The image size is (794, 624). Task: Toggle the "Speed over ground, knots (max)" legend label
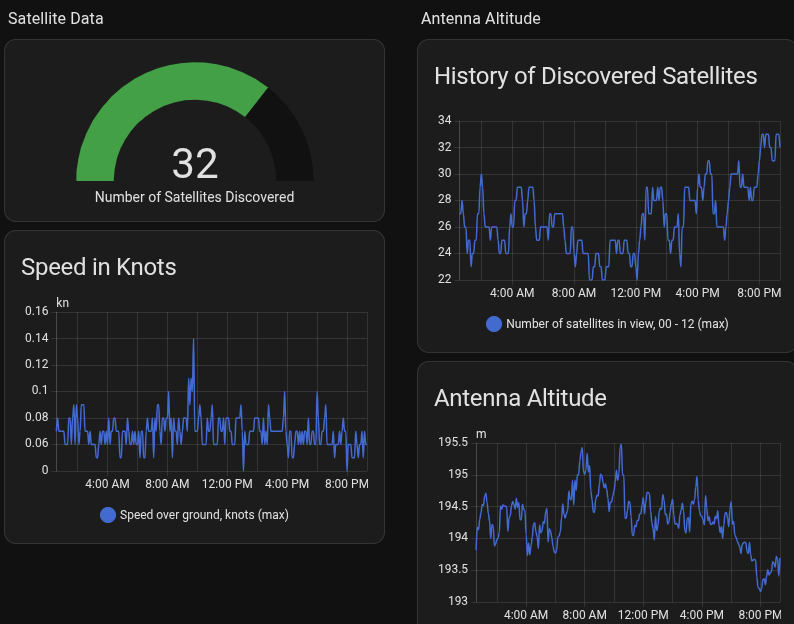click(204, 515)
